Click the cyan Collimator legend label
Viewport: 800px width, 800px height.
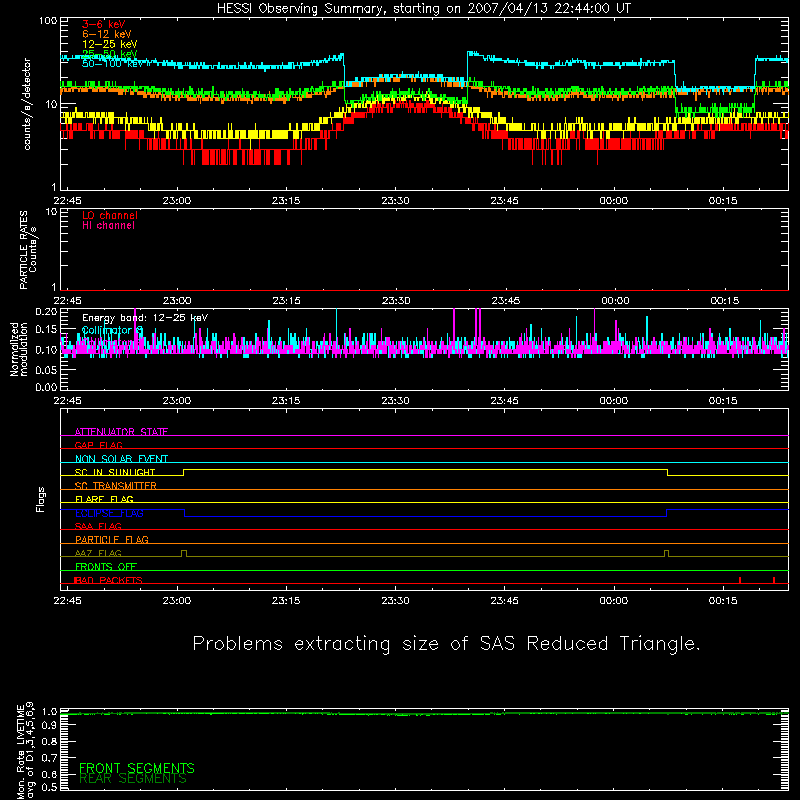click(112, 330)
